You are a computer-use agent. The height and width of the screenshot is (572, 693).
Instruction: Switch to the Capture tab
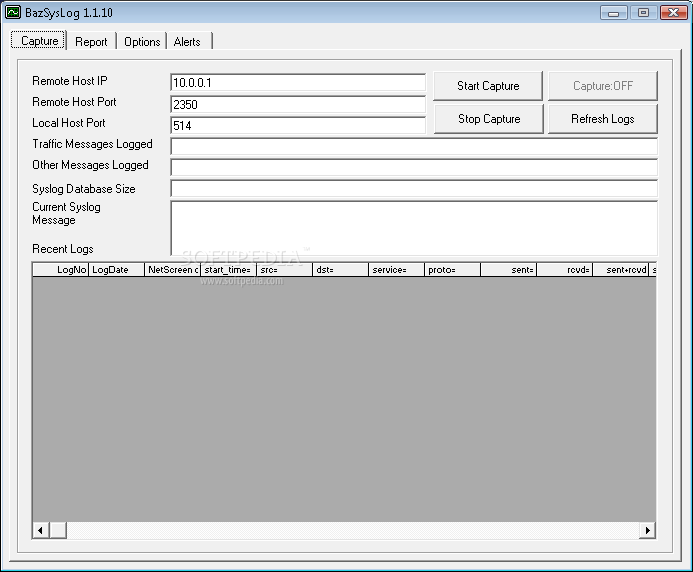point(39,41)
